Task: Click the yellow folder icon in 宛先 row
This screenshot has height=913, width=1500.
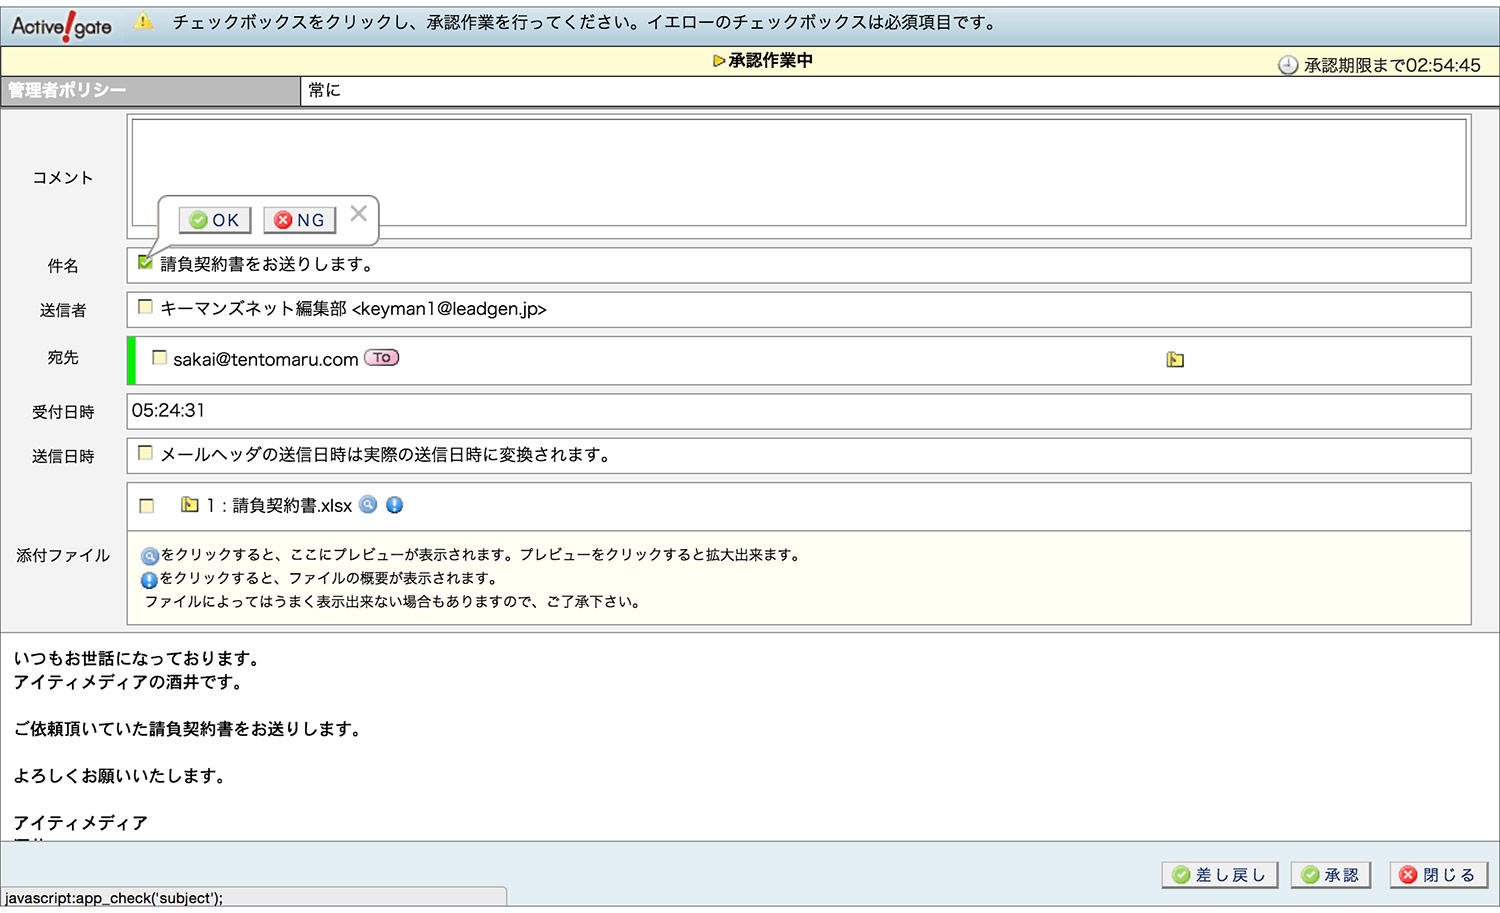Action: [1175, 359]
